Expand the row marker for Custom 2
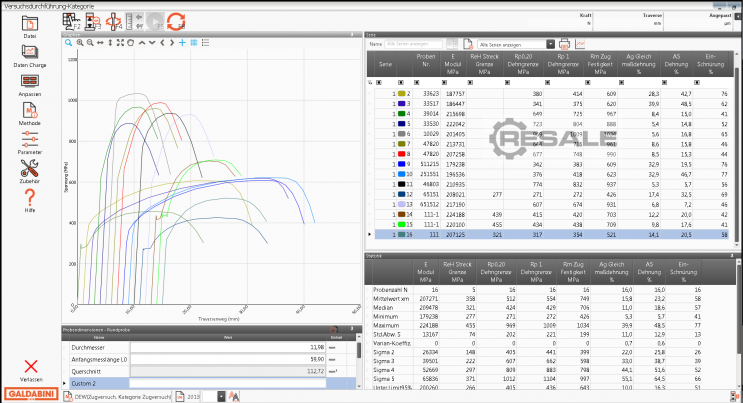743x403 pixels. click(x=65, y=383)
